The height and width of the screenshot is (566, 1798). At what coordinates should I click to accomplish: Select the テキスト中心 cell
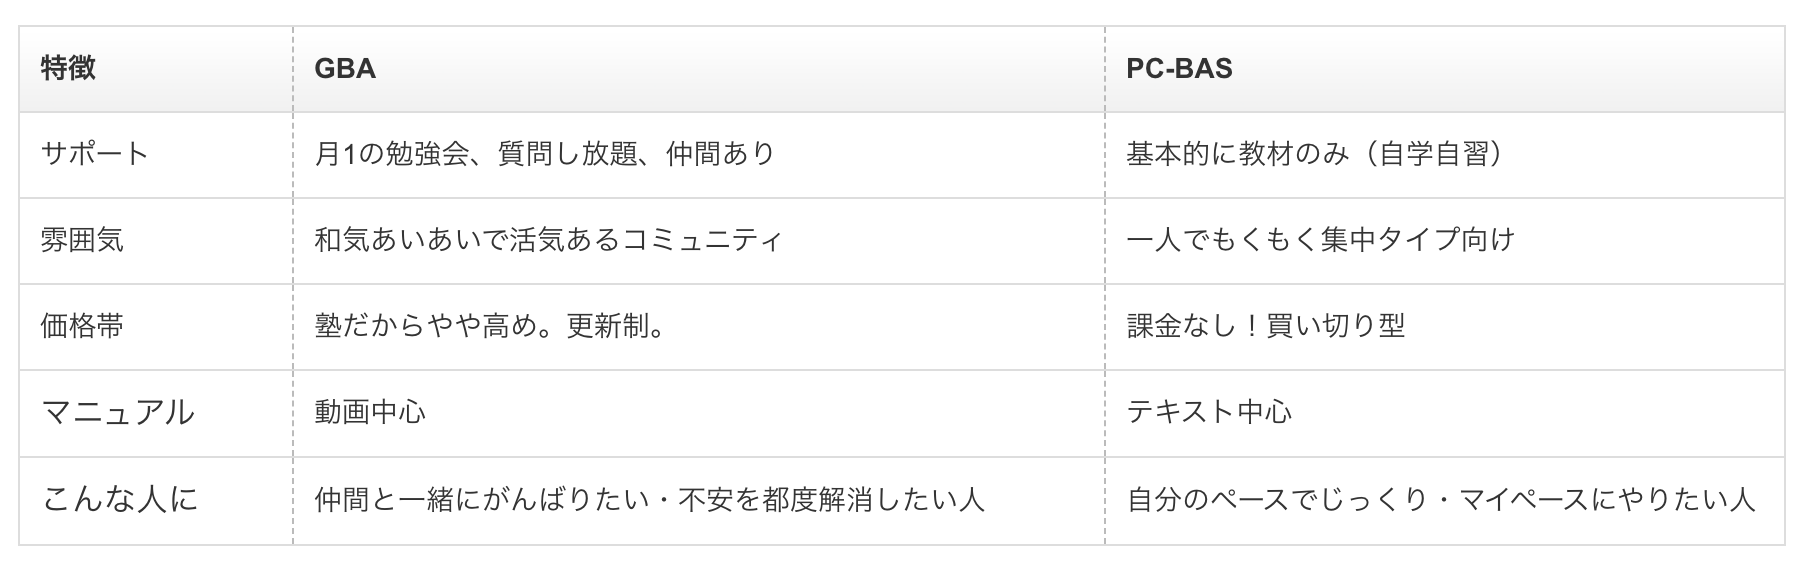click(x=1209, y=412)
